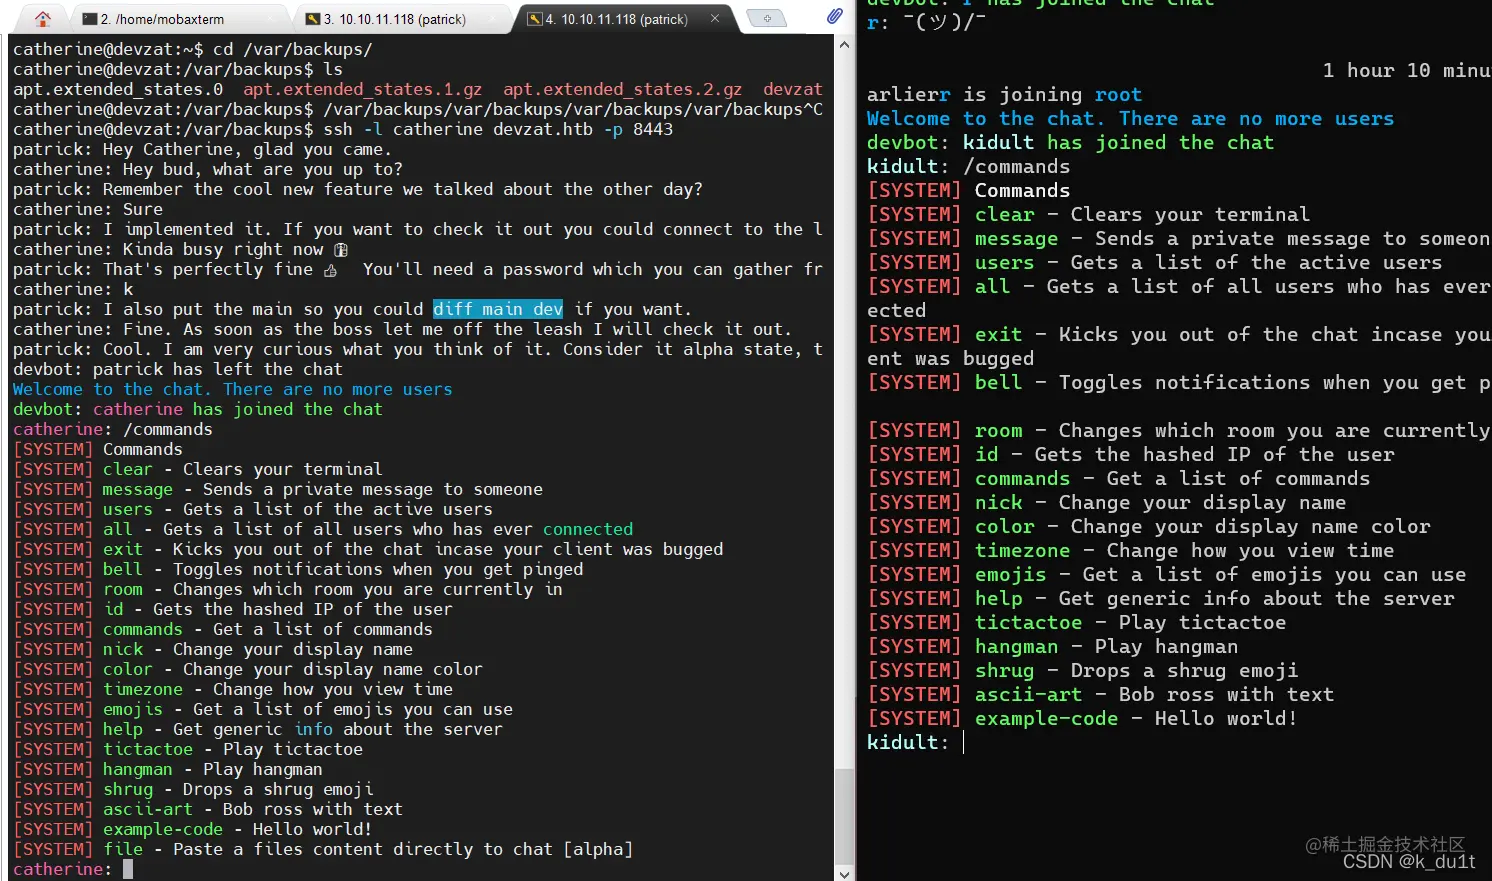Screen dimensions: 1492x881
Task: Click 'ssh -l catherine devzat.htb -p 8443' command
Action: point(498,129)
